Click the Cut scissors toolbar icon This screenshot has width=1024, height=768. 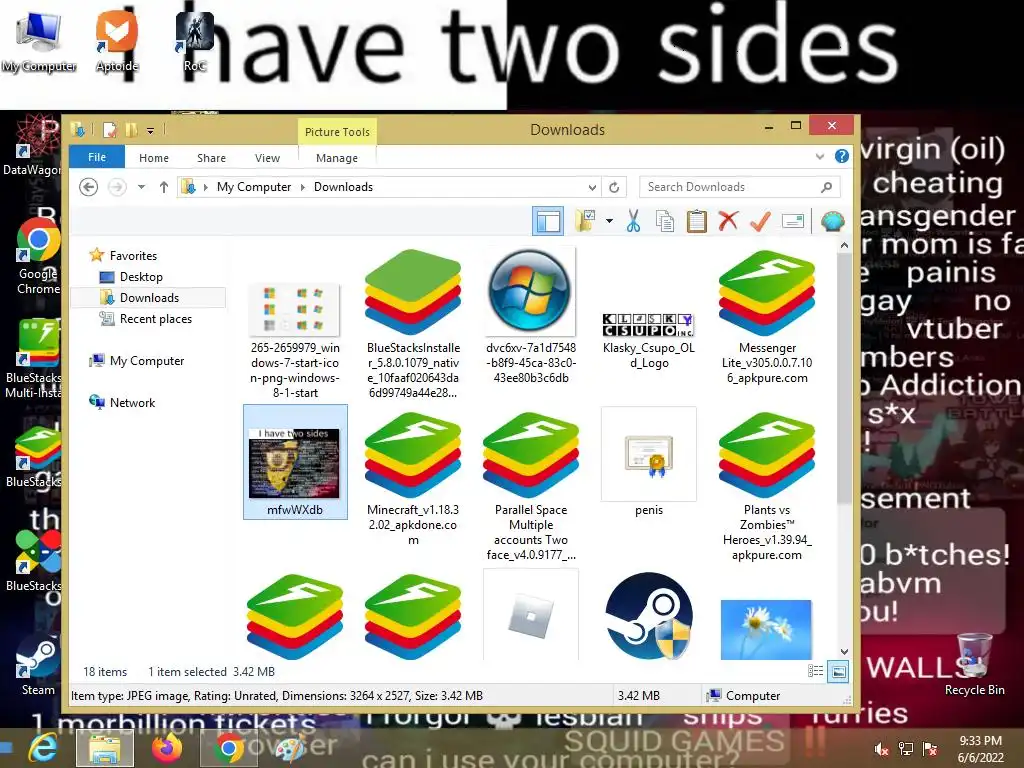[x=633, y=221]
